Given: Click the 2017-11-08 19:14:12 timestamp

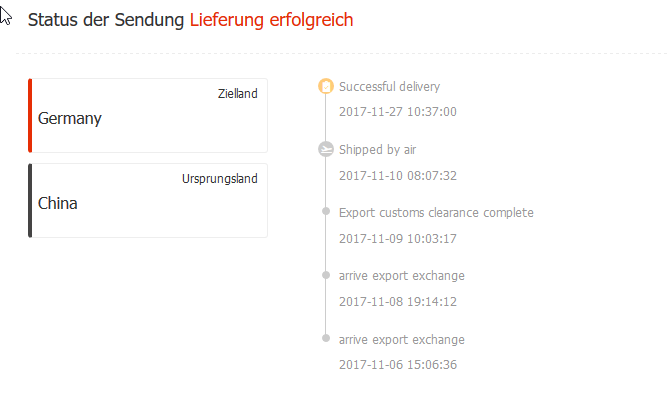Looking at the screenshot, I should coord(398,302).
